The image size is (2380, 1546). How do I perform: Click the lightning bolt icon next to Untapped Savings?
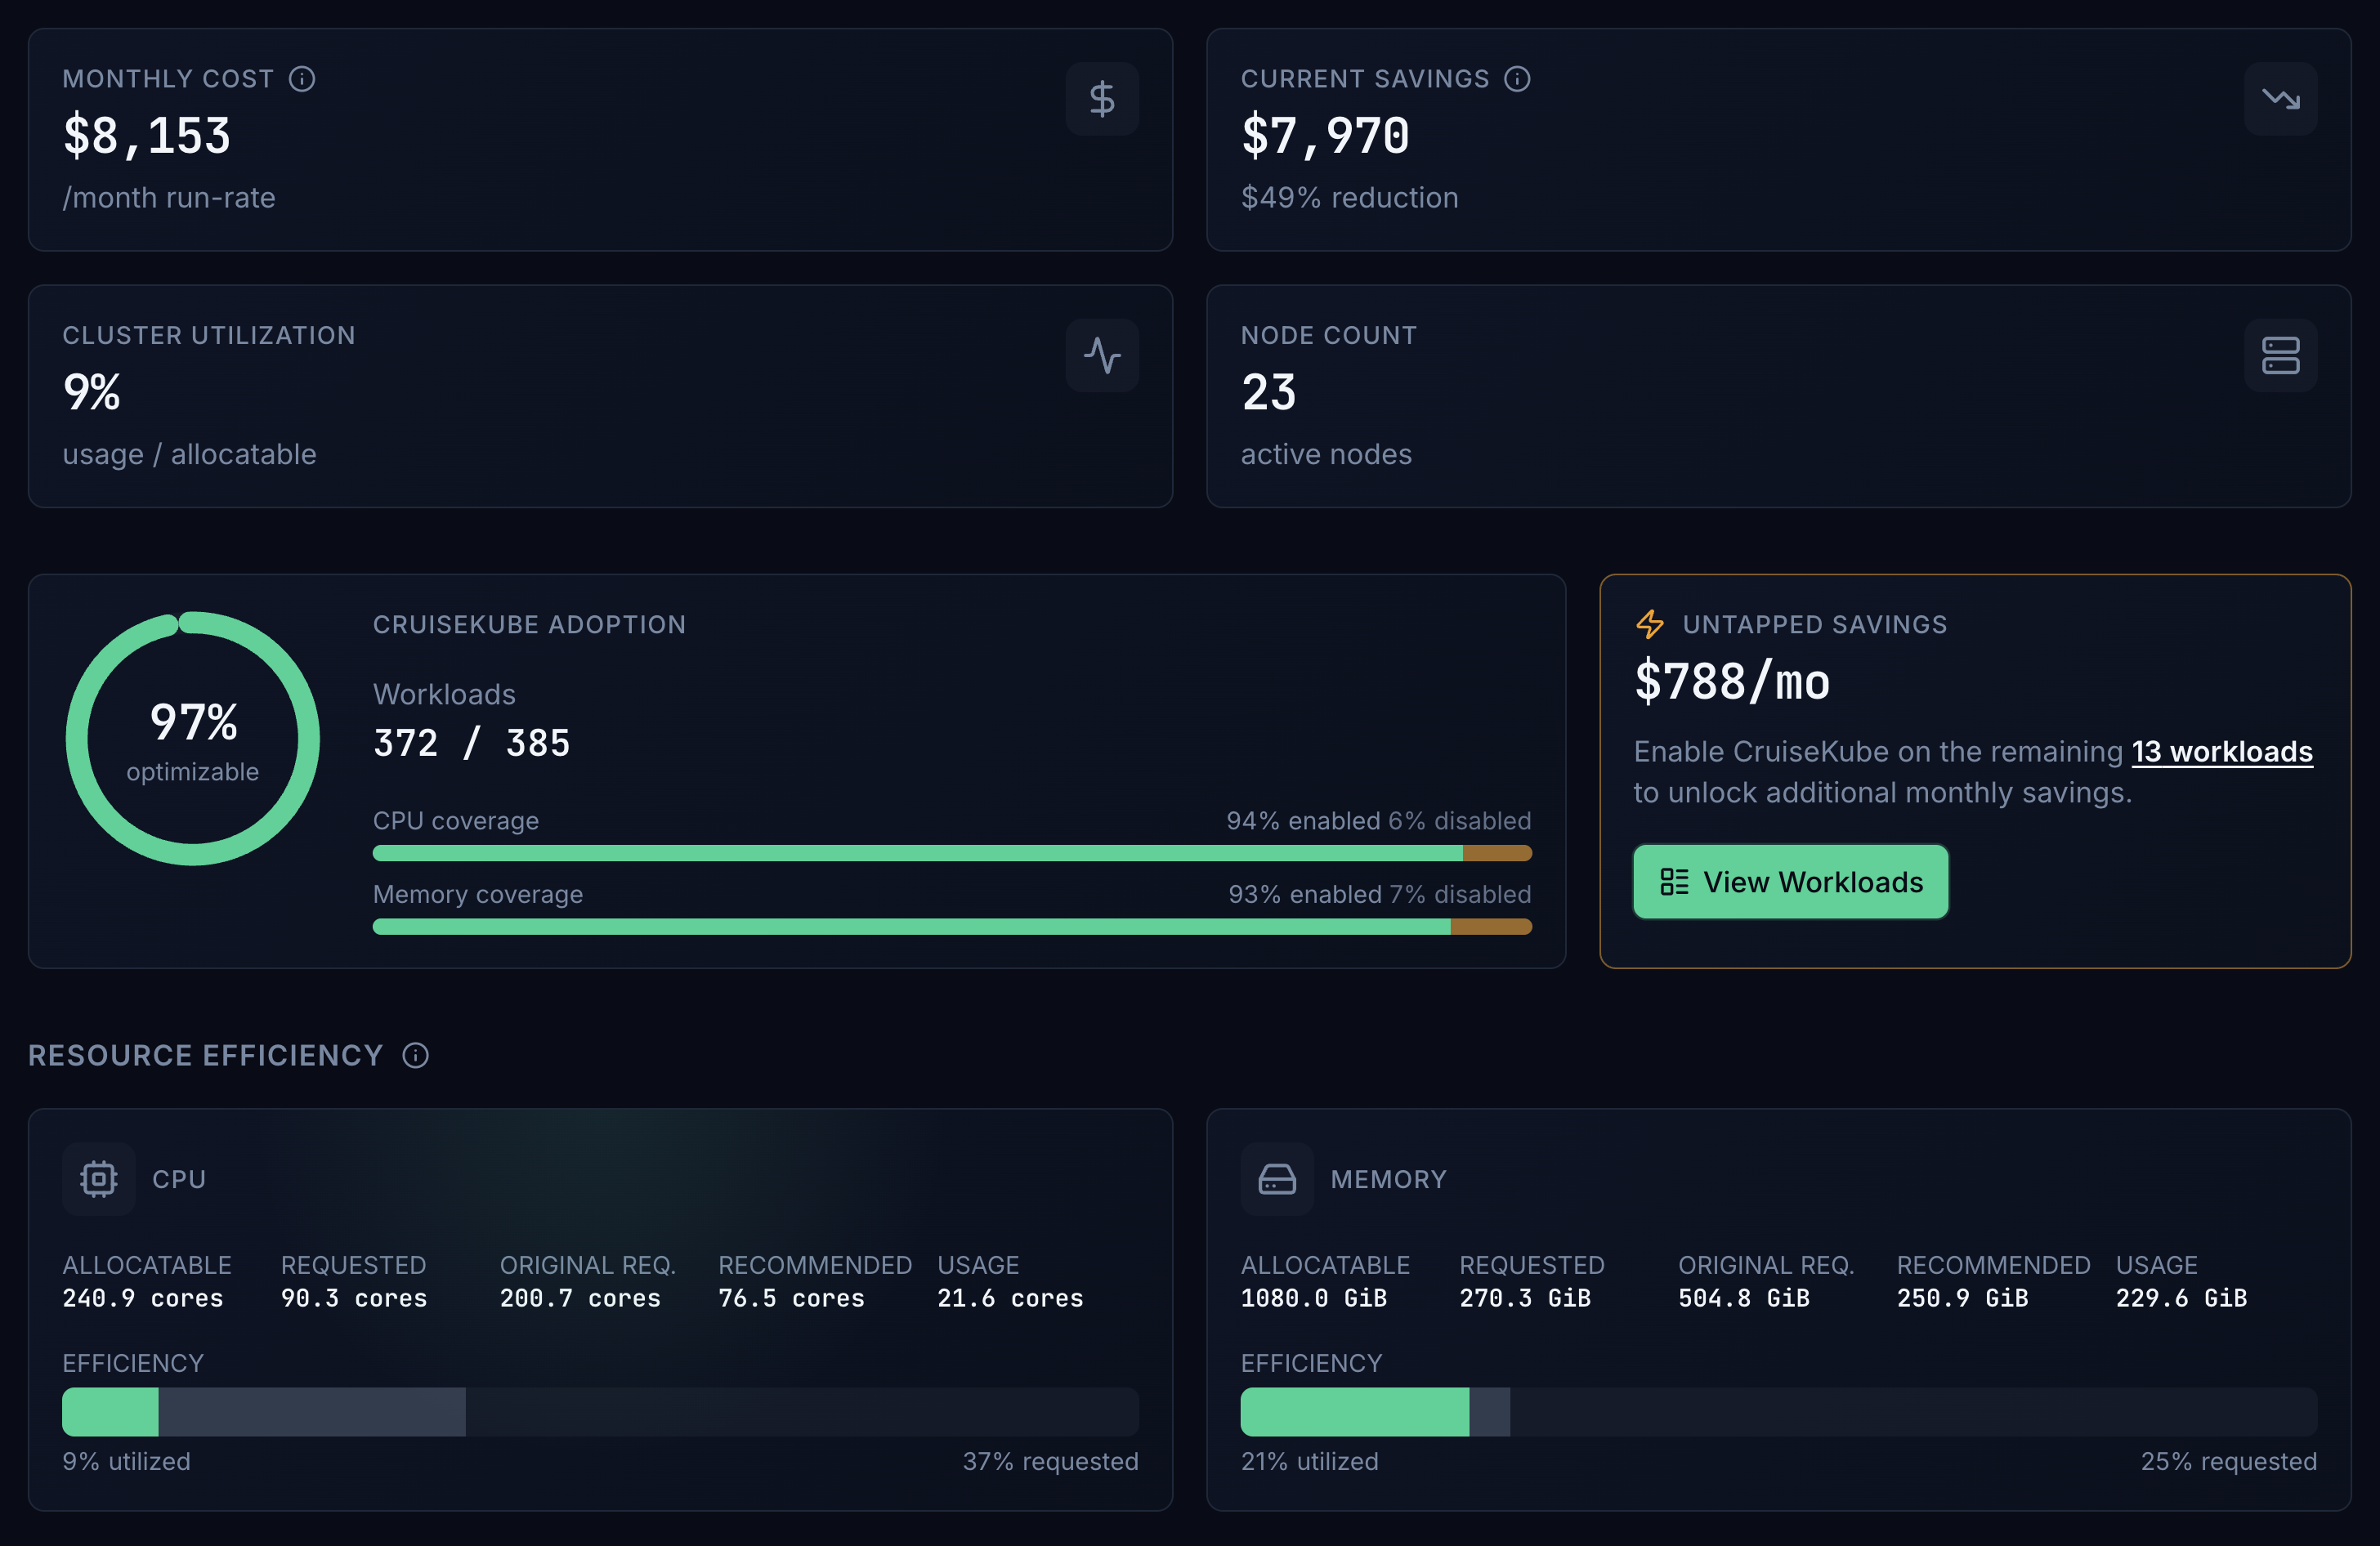pos(1649,624)
